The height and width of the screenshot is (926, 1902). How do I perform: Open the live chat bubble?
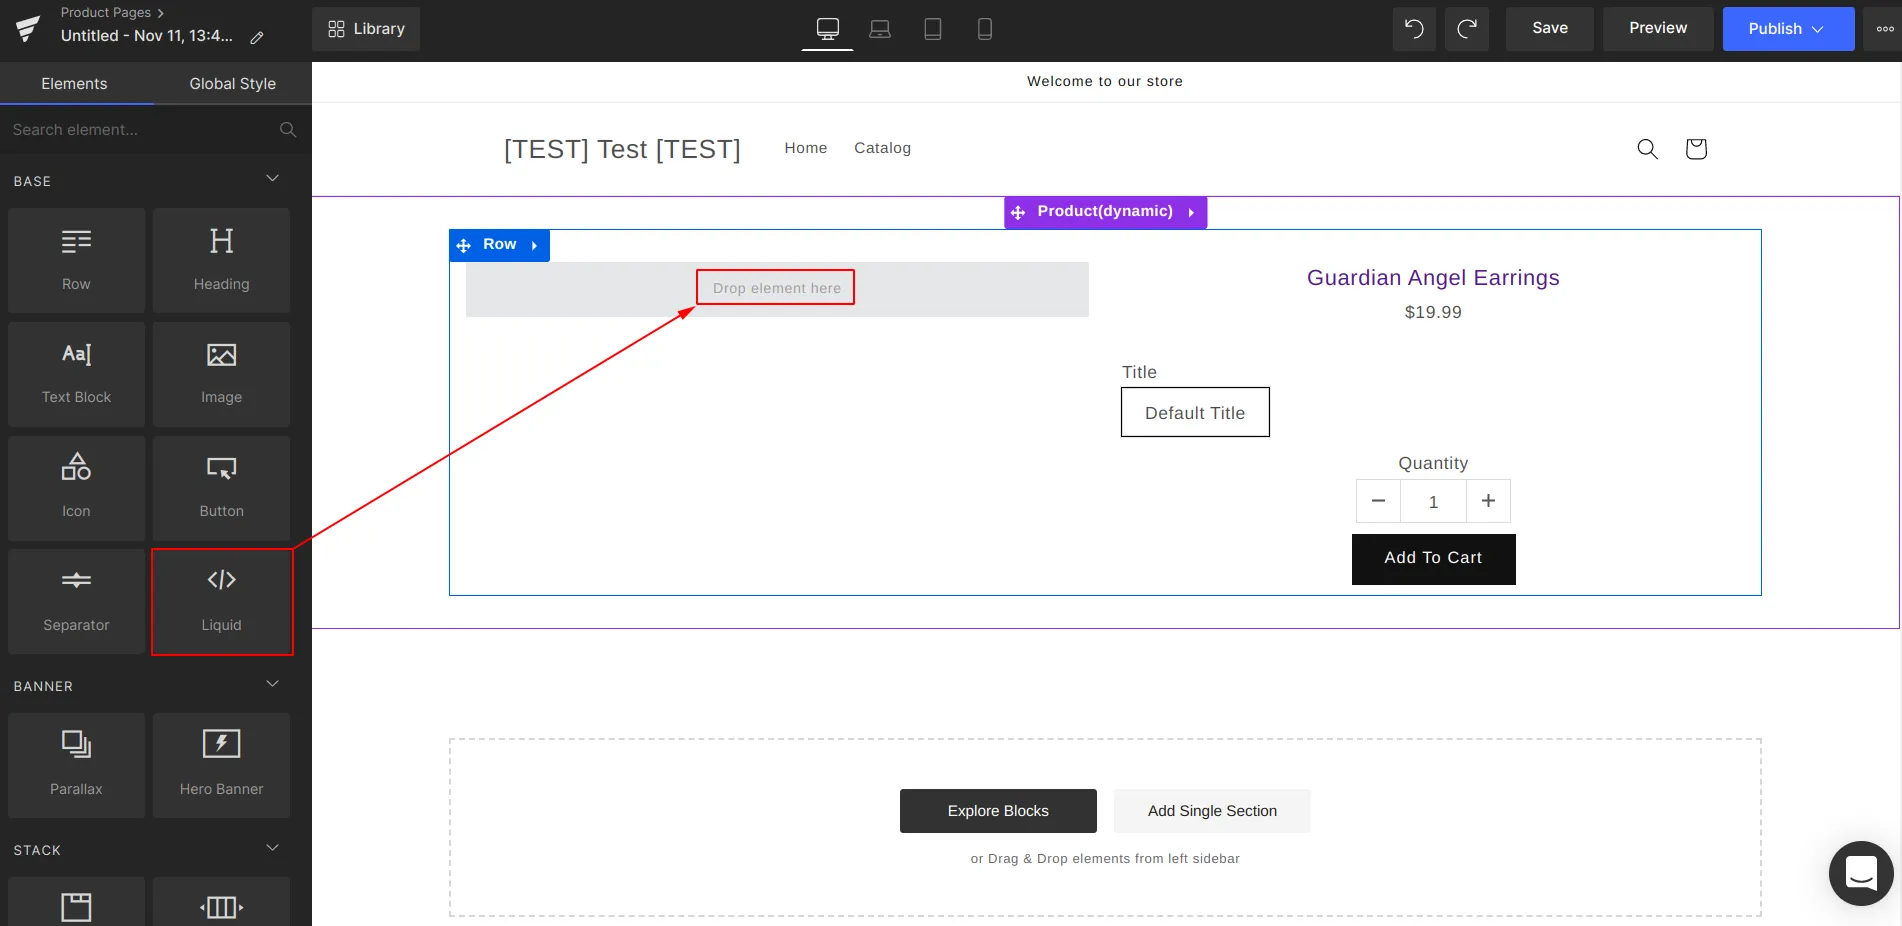pos(1860,872)
